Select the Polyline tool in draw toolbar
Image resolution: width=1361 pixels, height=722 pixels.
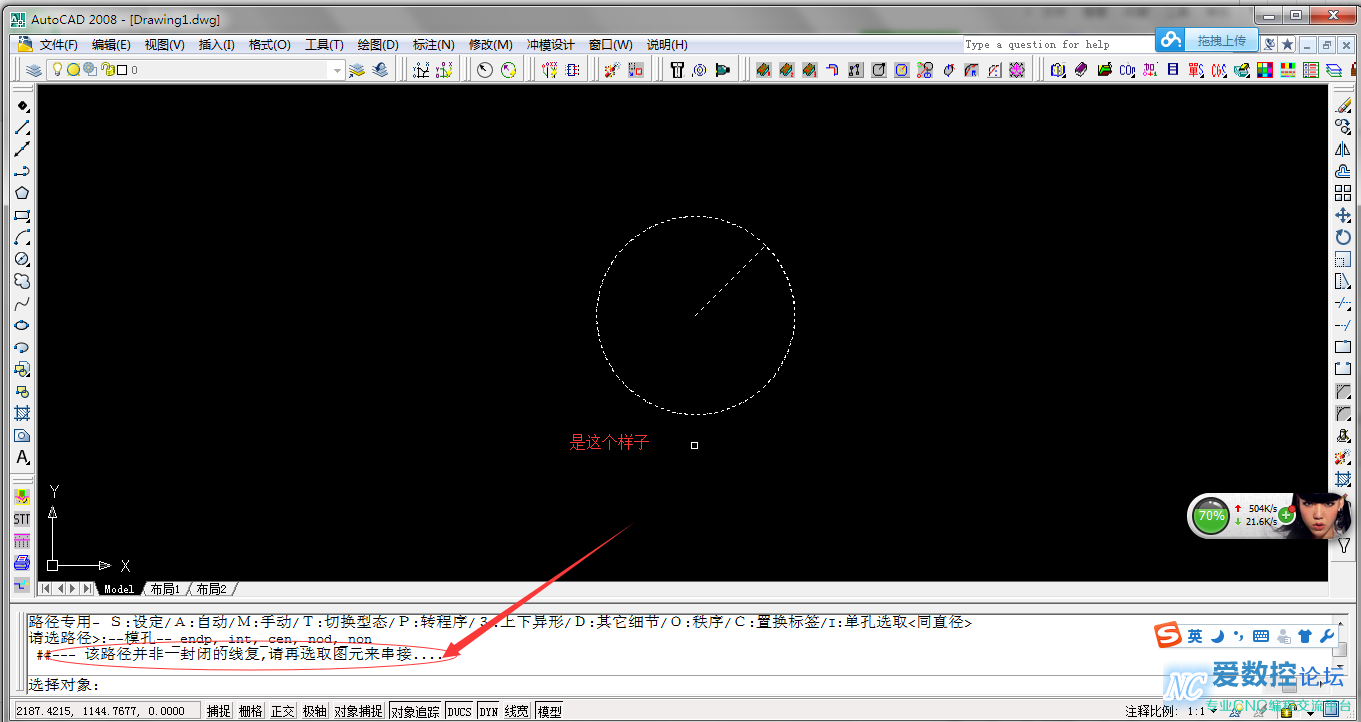(x=22, y=171)
